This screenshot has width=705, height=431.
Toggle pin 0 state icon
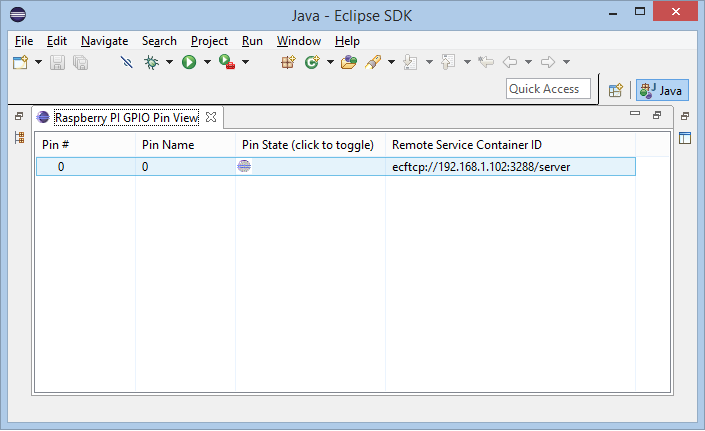click(244, 166)
